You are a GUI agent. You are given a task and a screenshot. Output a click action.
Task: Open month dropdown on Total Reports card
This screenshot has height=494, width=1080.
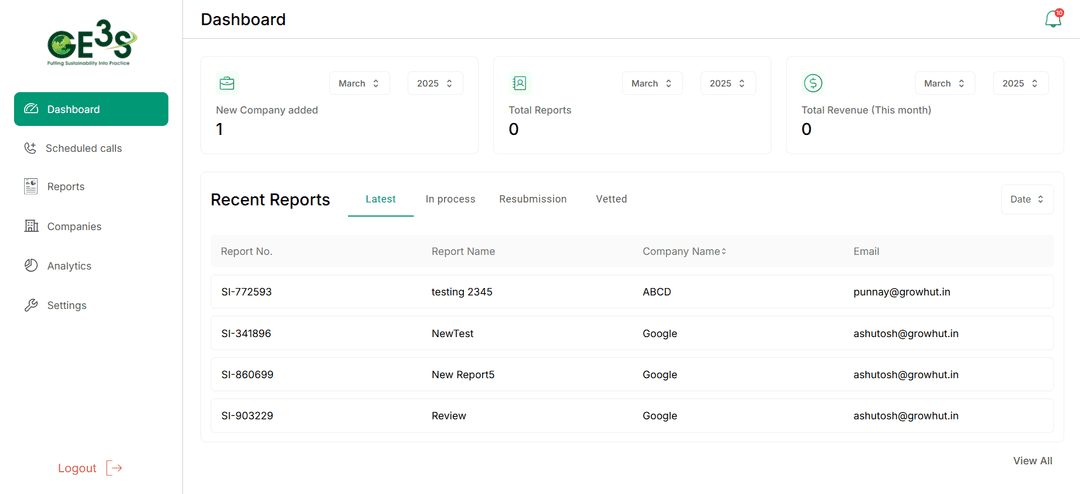click(x=652, y=83)
